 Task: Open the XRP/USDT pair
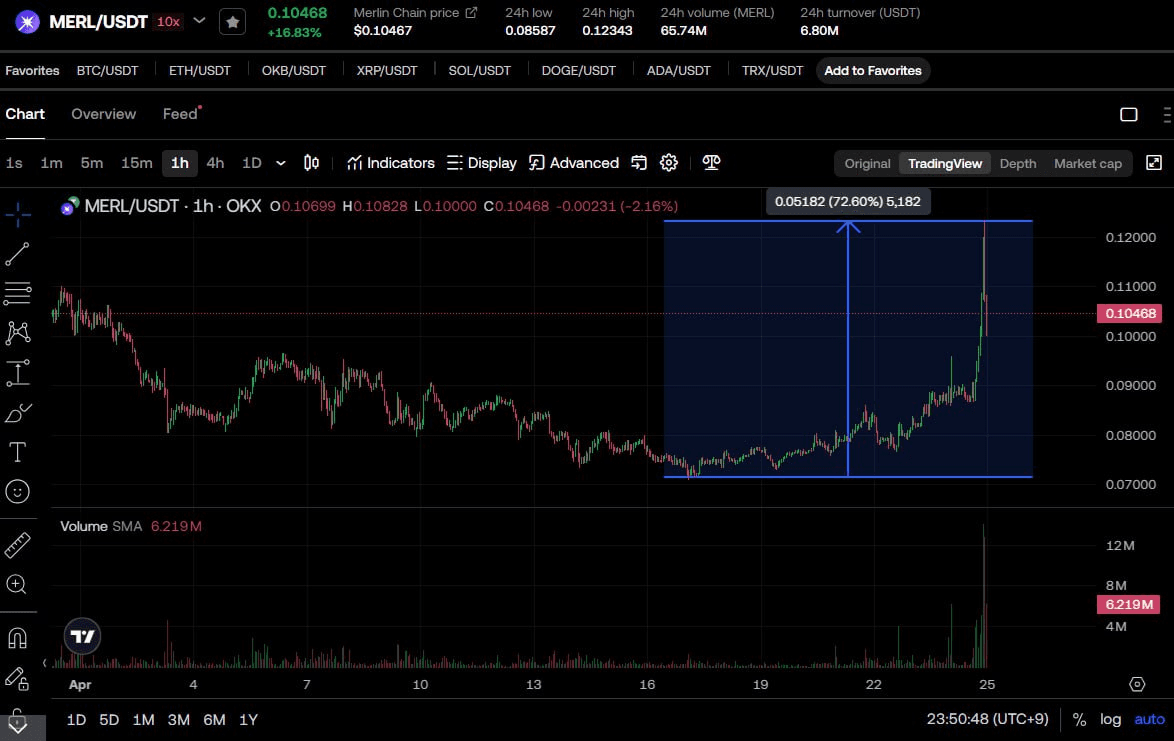(386, 70)
